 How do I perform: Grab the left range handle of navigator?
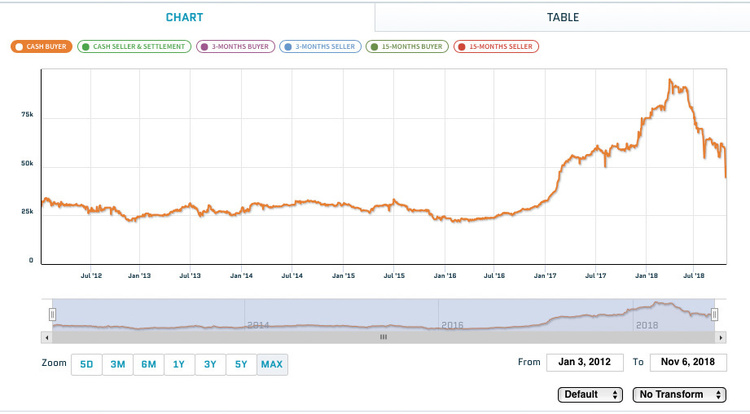pyautogui.click(x=52, y=315)
